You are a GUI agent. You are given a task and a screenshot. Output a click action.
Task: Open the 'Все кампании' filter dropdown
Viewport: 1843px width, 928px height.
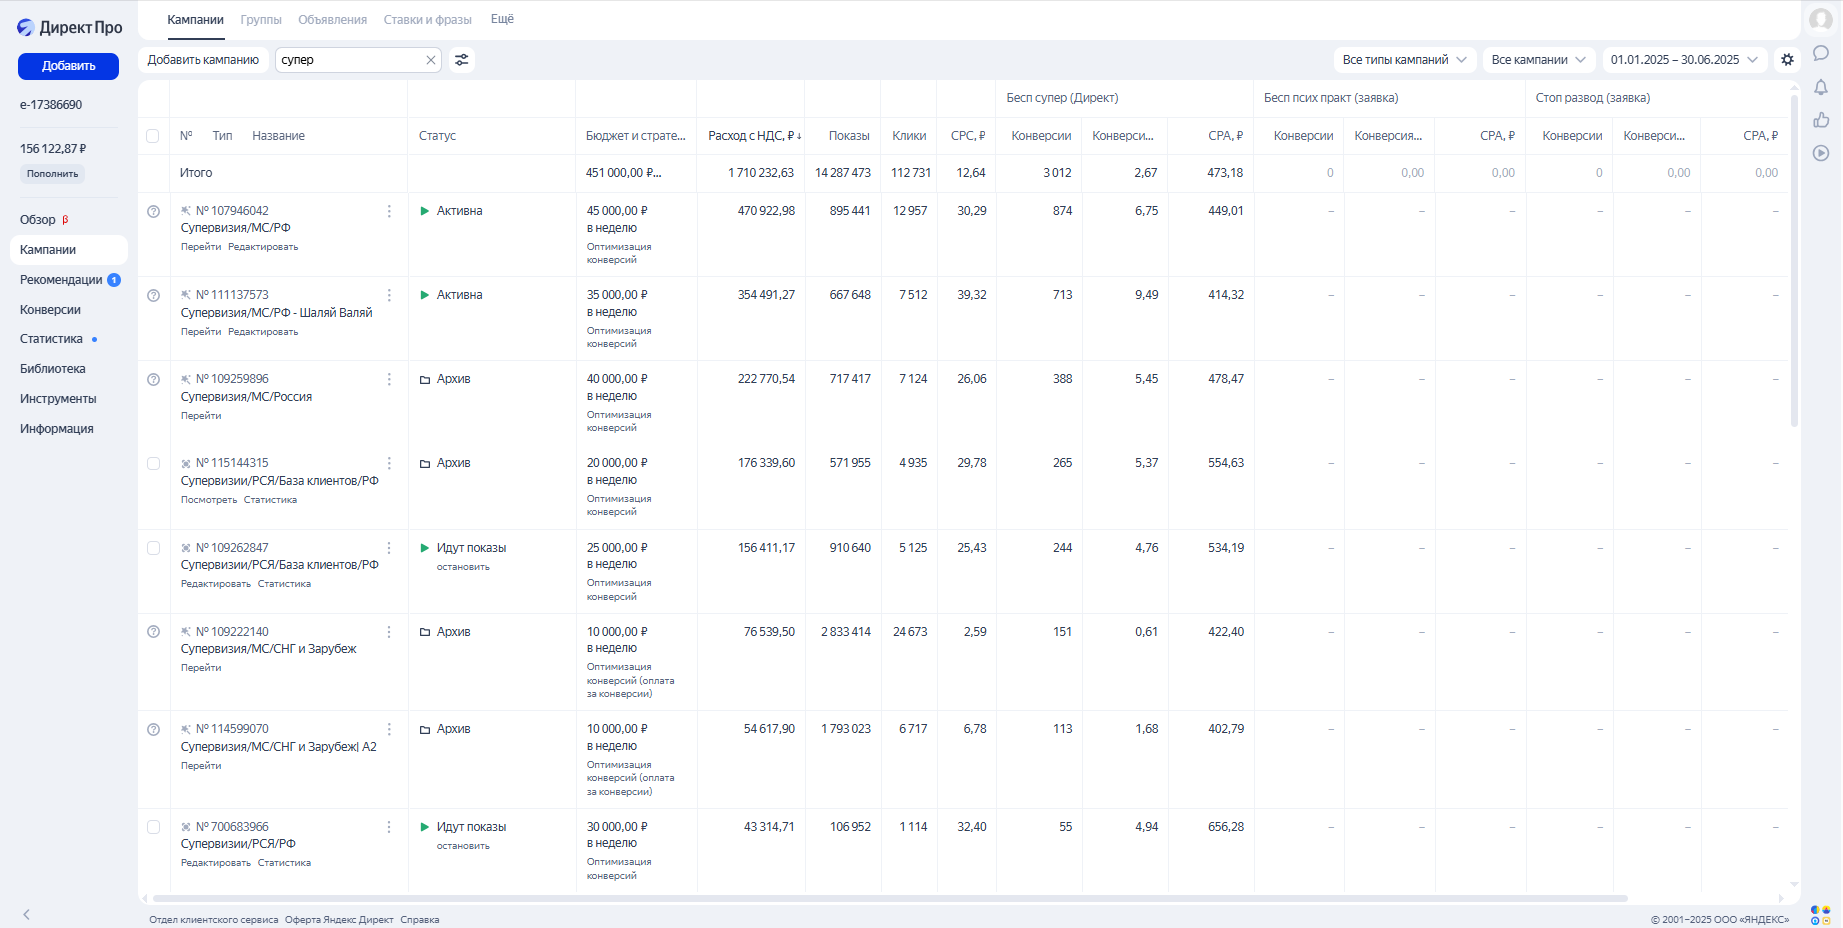click(1538, 60)
